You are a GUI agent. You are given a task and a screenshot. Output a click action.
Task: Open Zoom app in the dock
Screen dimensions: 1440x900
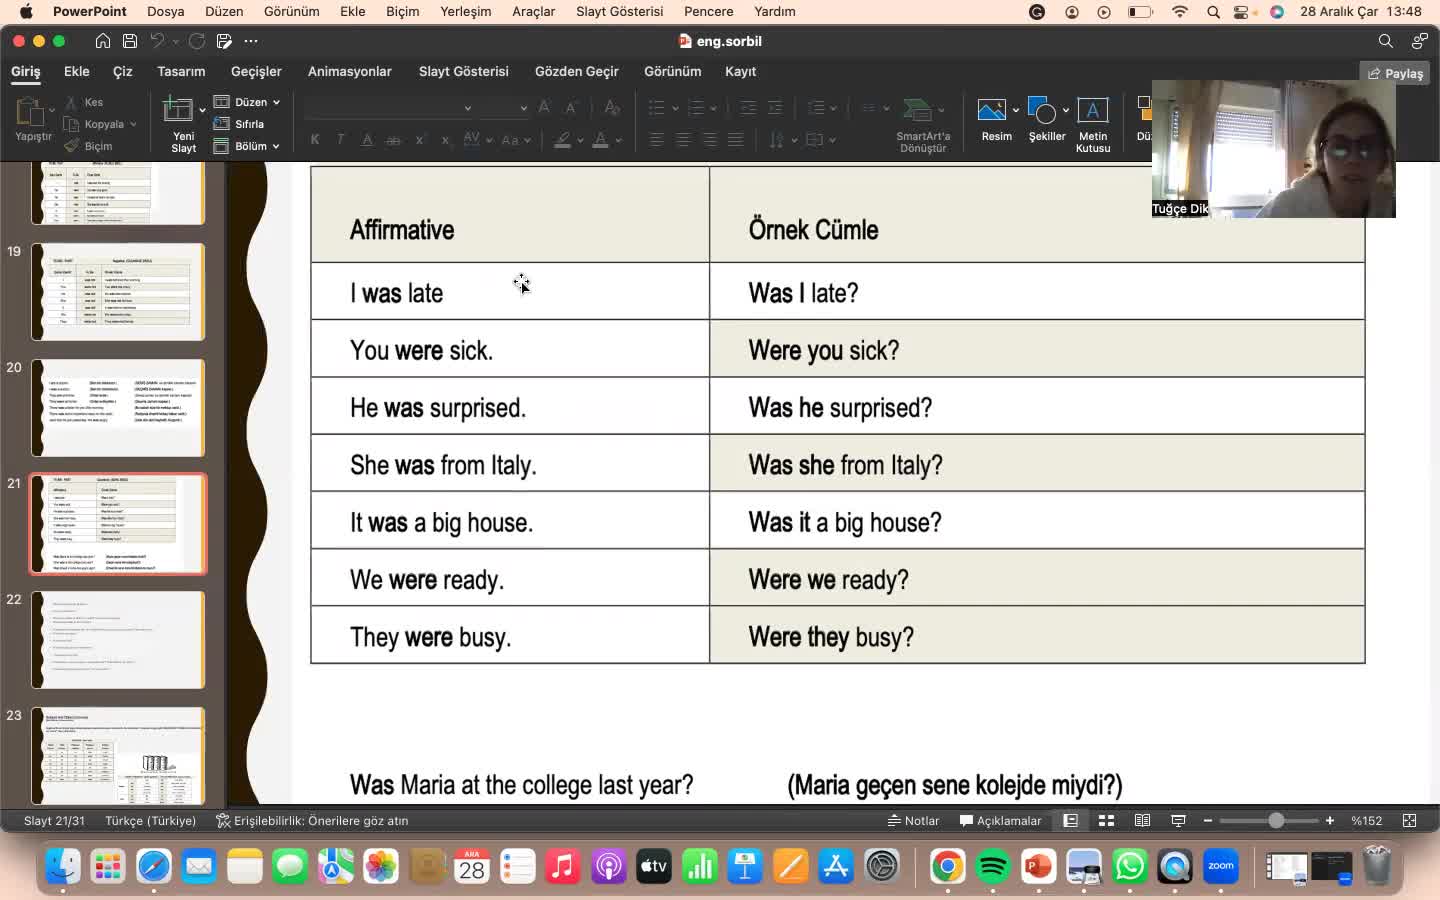[1221, 866]
